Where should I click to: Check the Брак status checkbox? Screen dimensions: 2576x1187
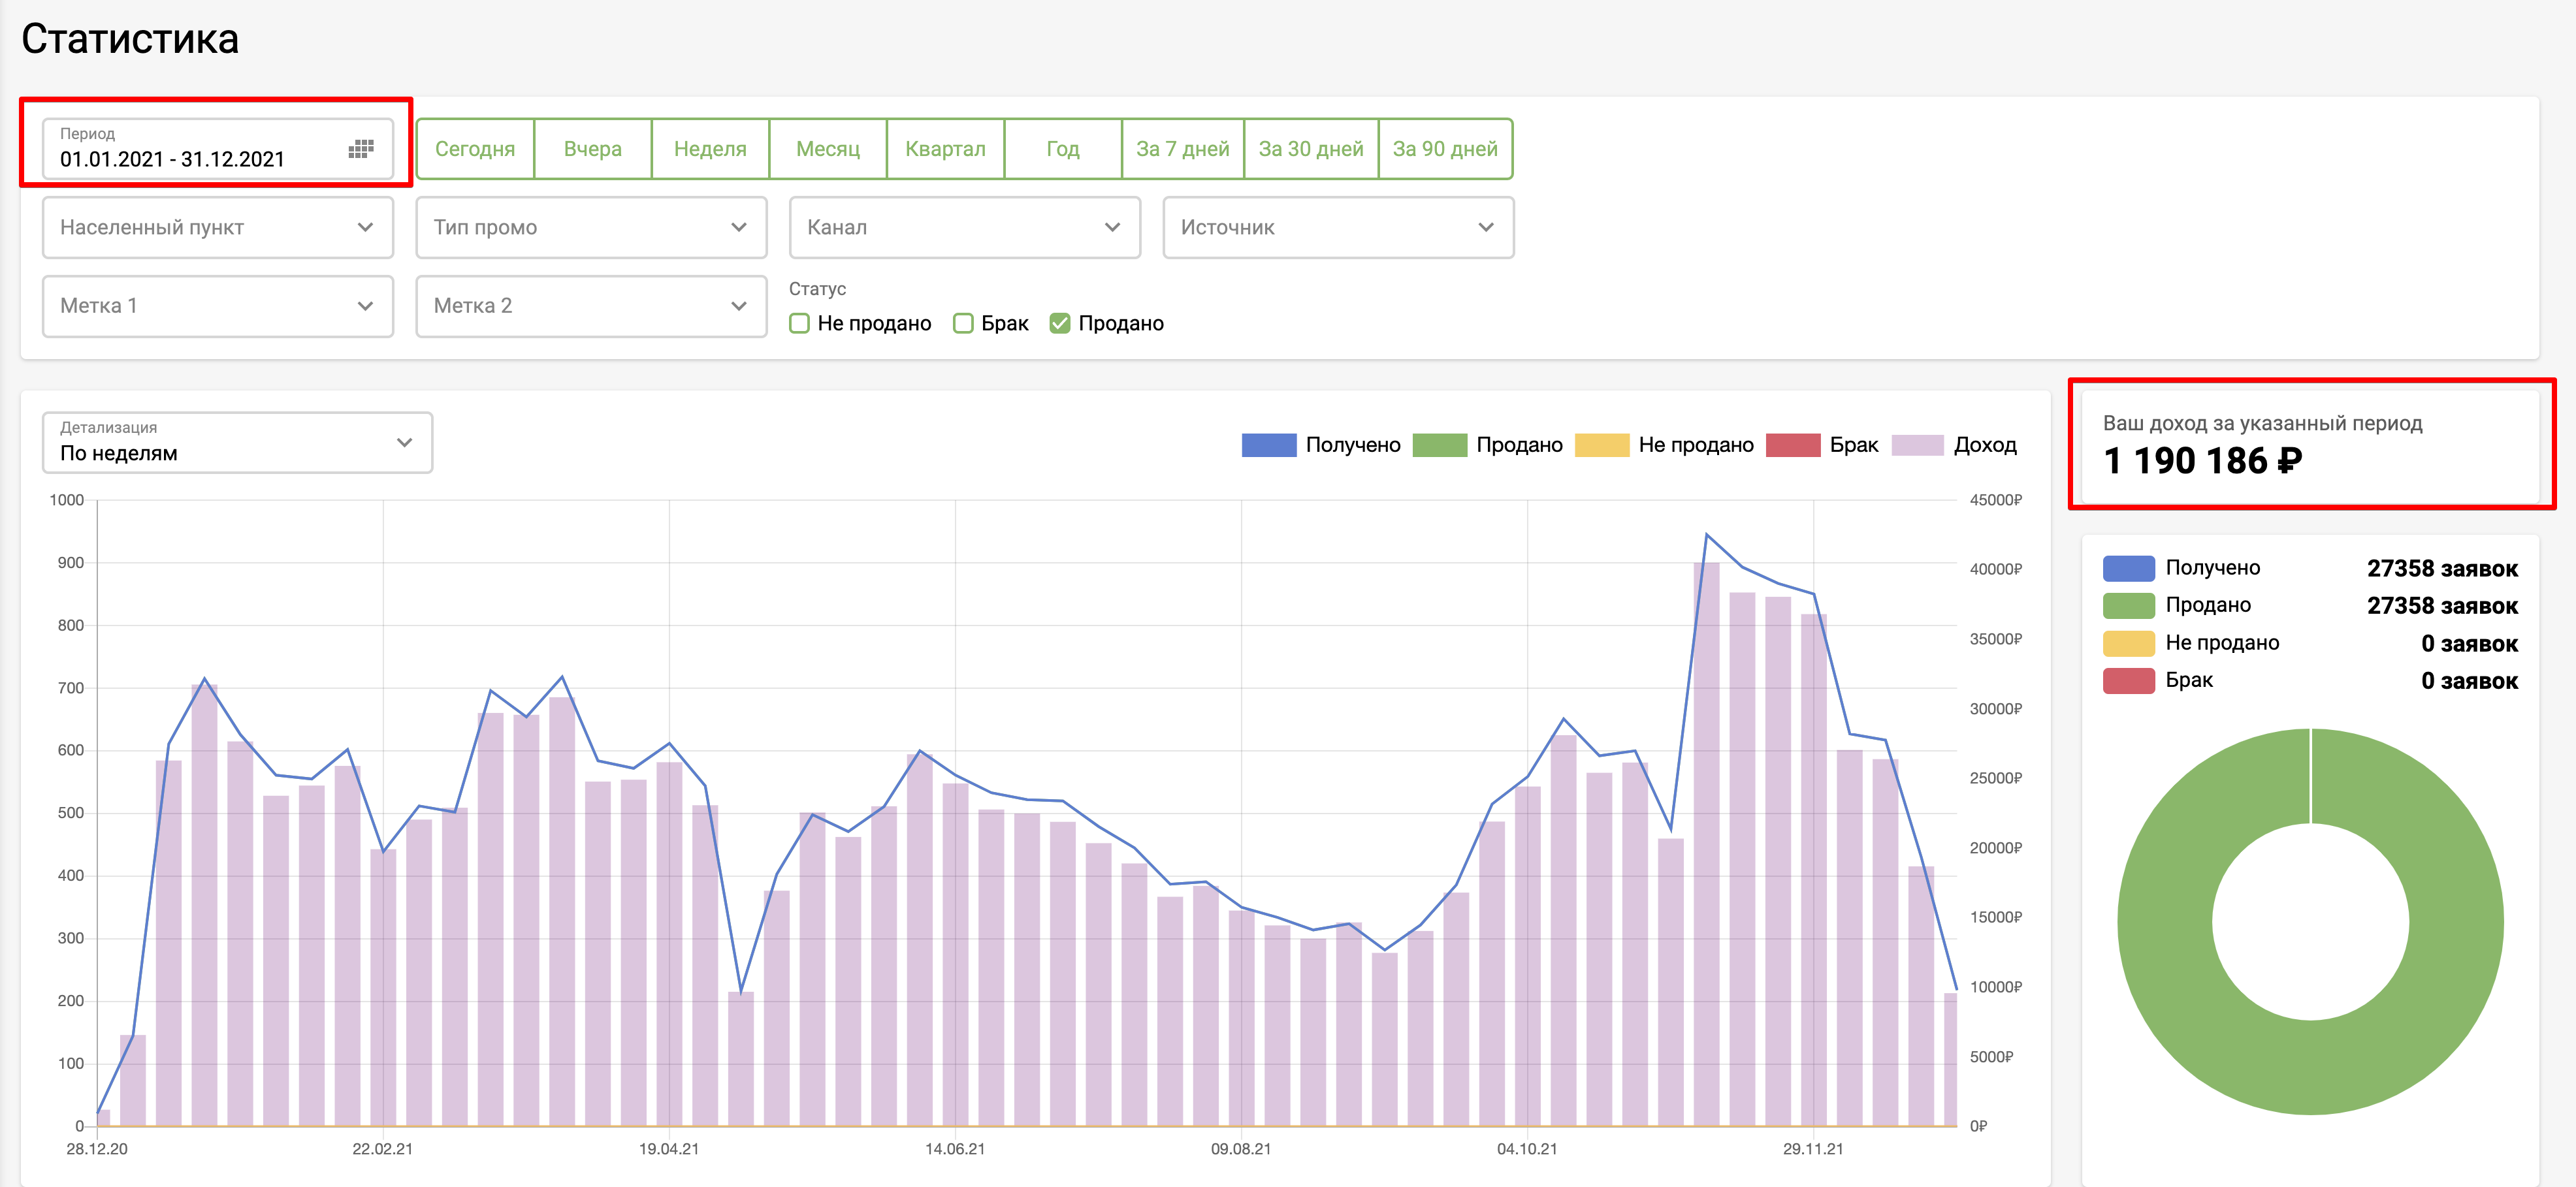[x=963, y=323]
